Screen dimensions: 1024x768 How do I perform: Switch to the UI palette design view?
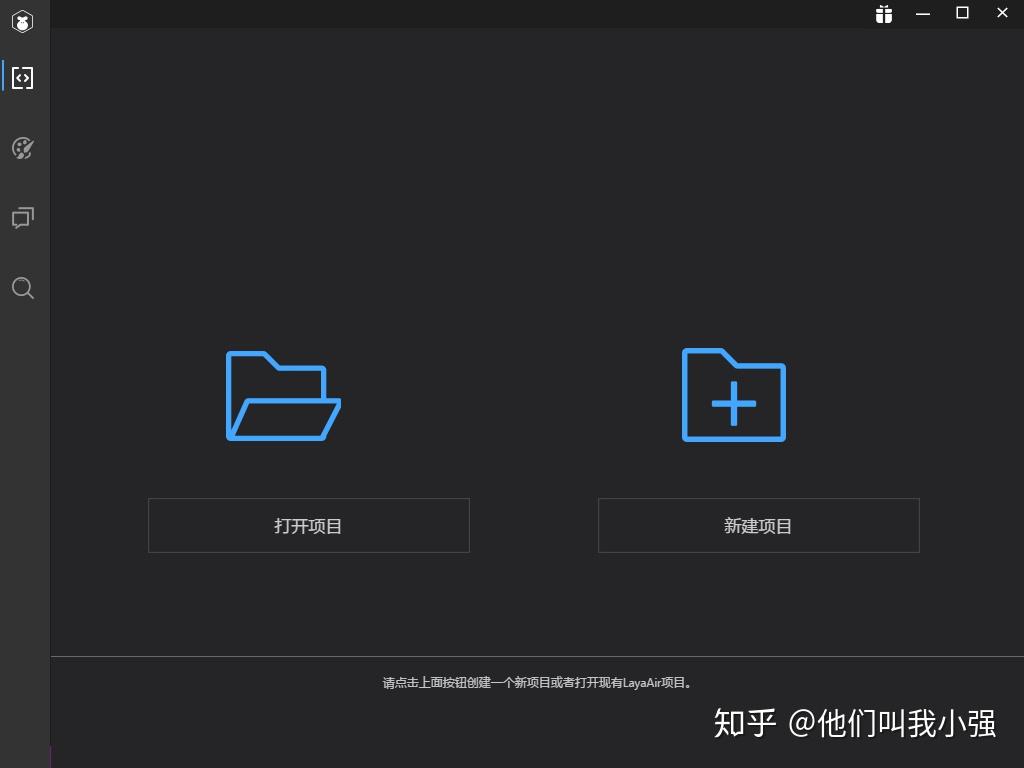[x=22, y=148]
